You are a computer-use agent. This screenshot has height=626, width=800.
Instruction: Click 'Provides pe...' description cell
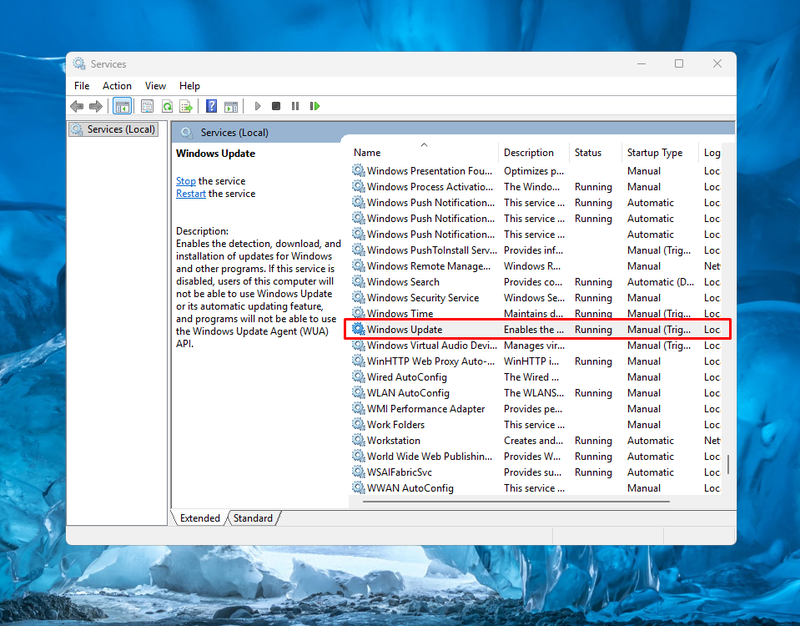[533, 409]
